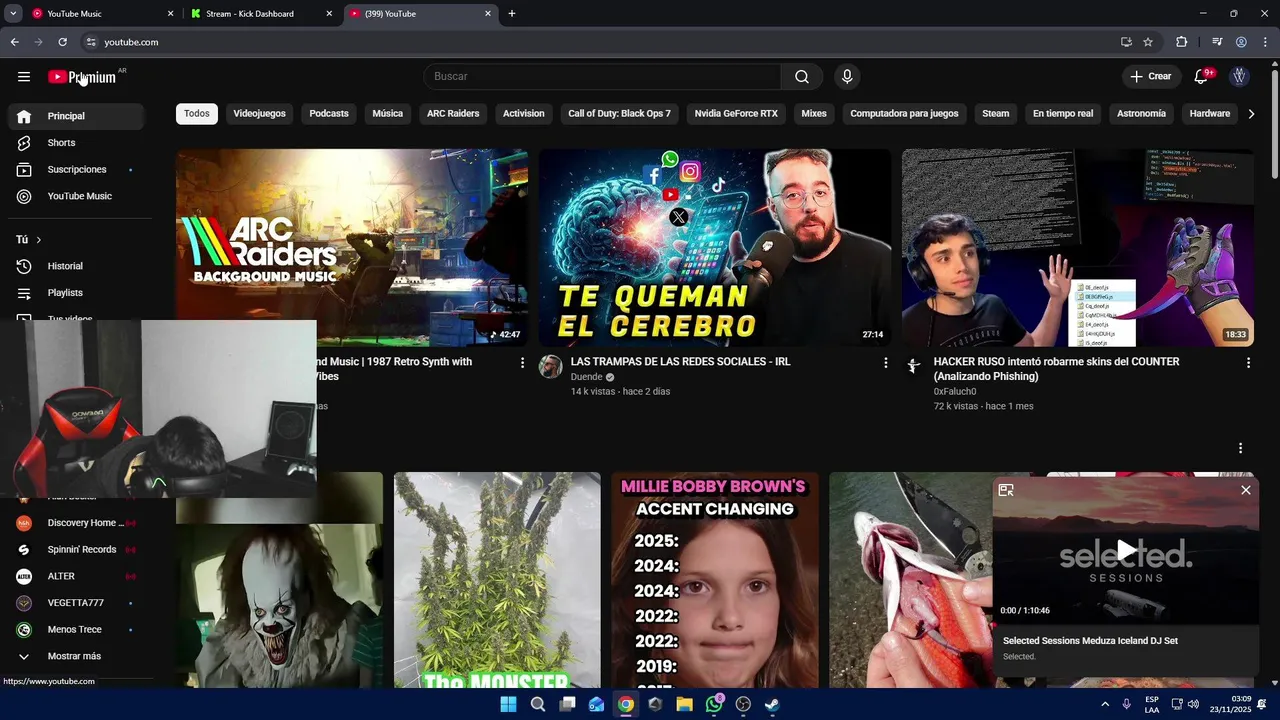
Task: Open Discovery Home subscription channel
Action: tap(76, 523)
